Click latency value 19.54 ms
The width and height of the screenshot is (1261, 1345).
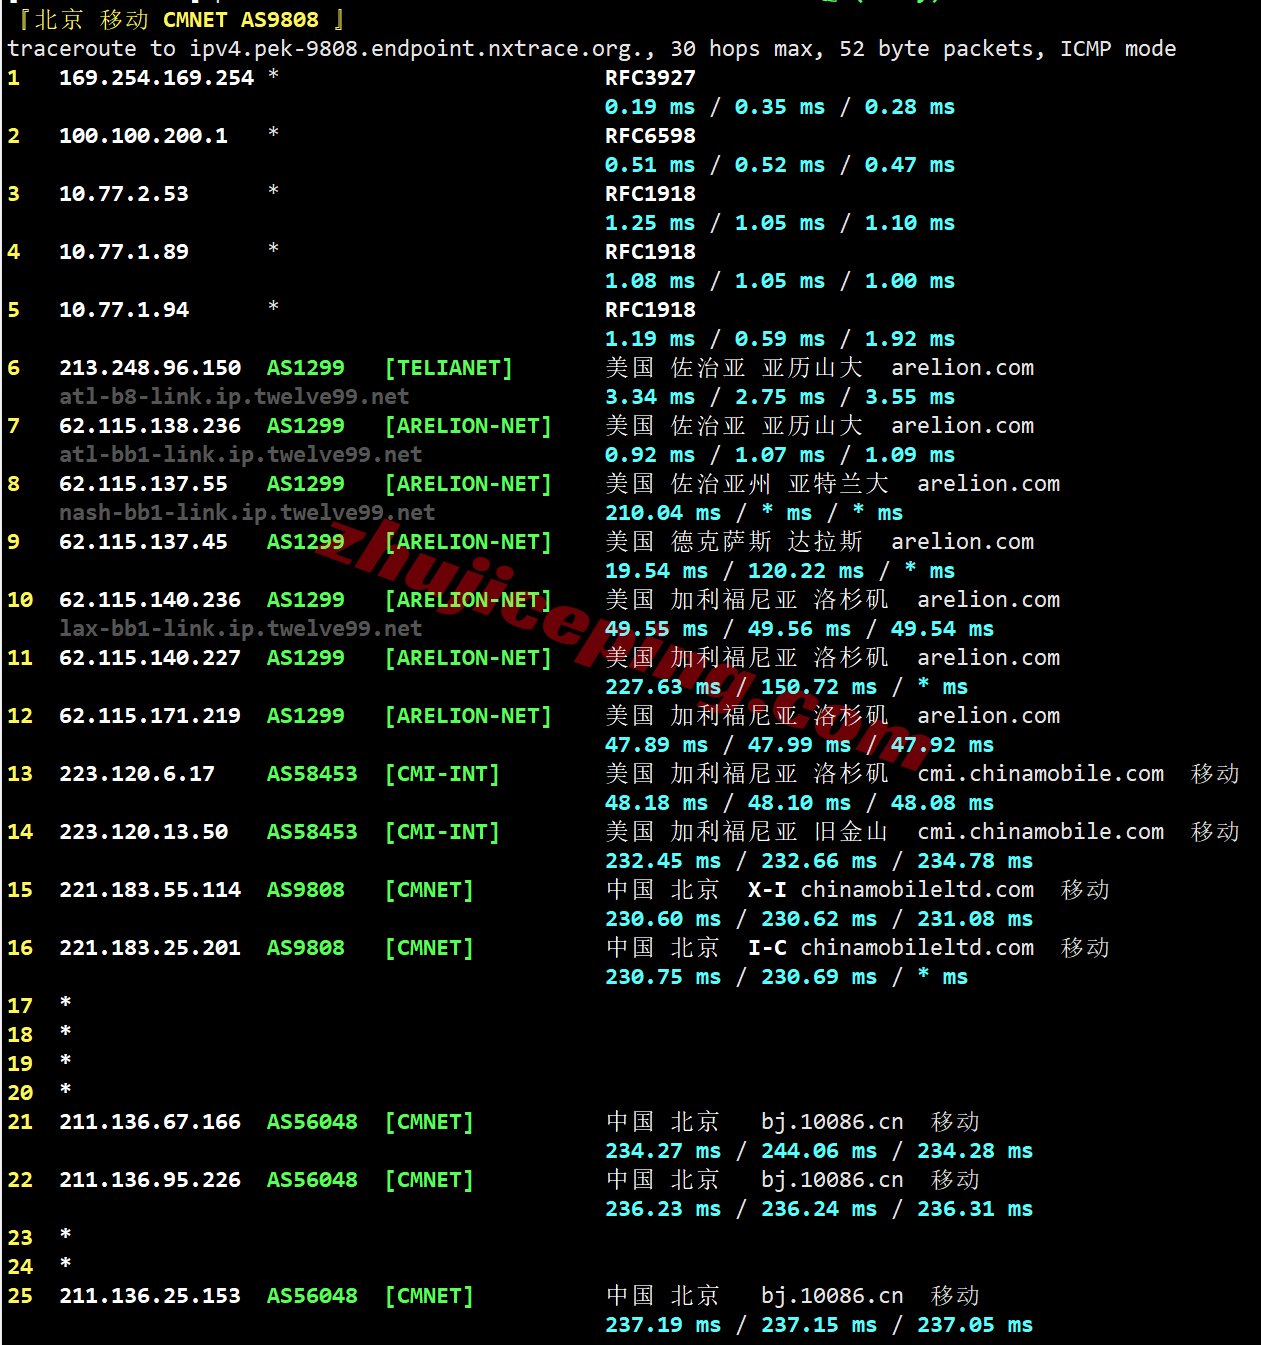point(656,571)
